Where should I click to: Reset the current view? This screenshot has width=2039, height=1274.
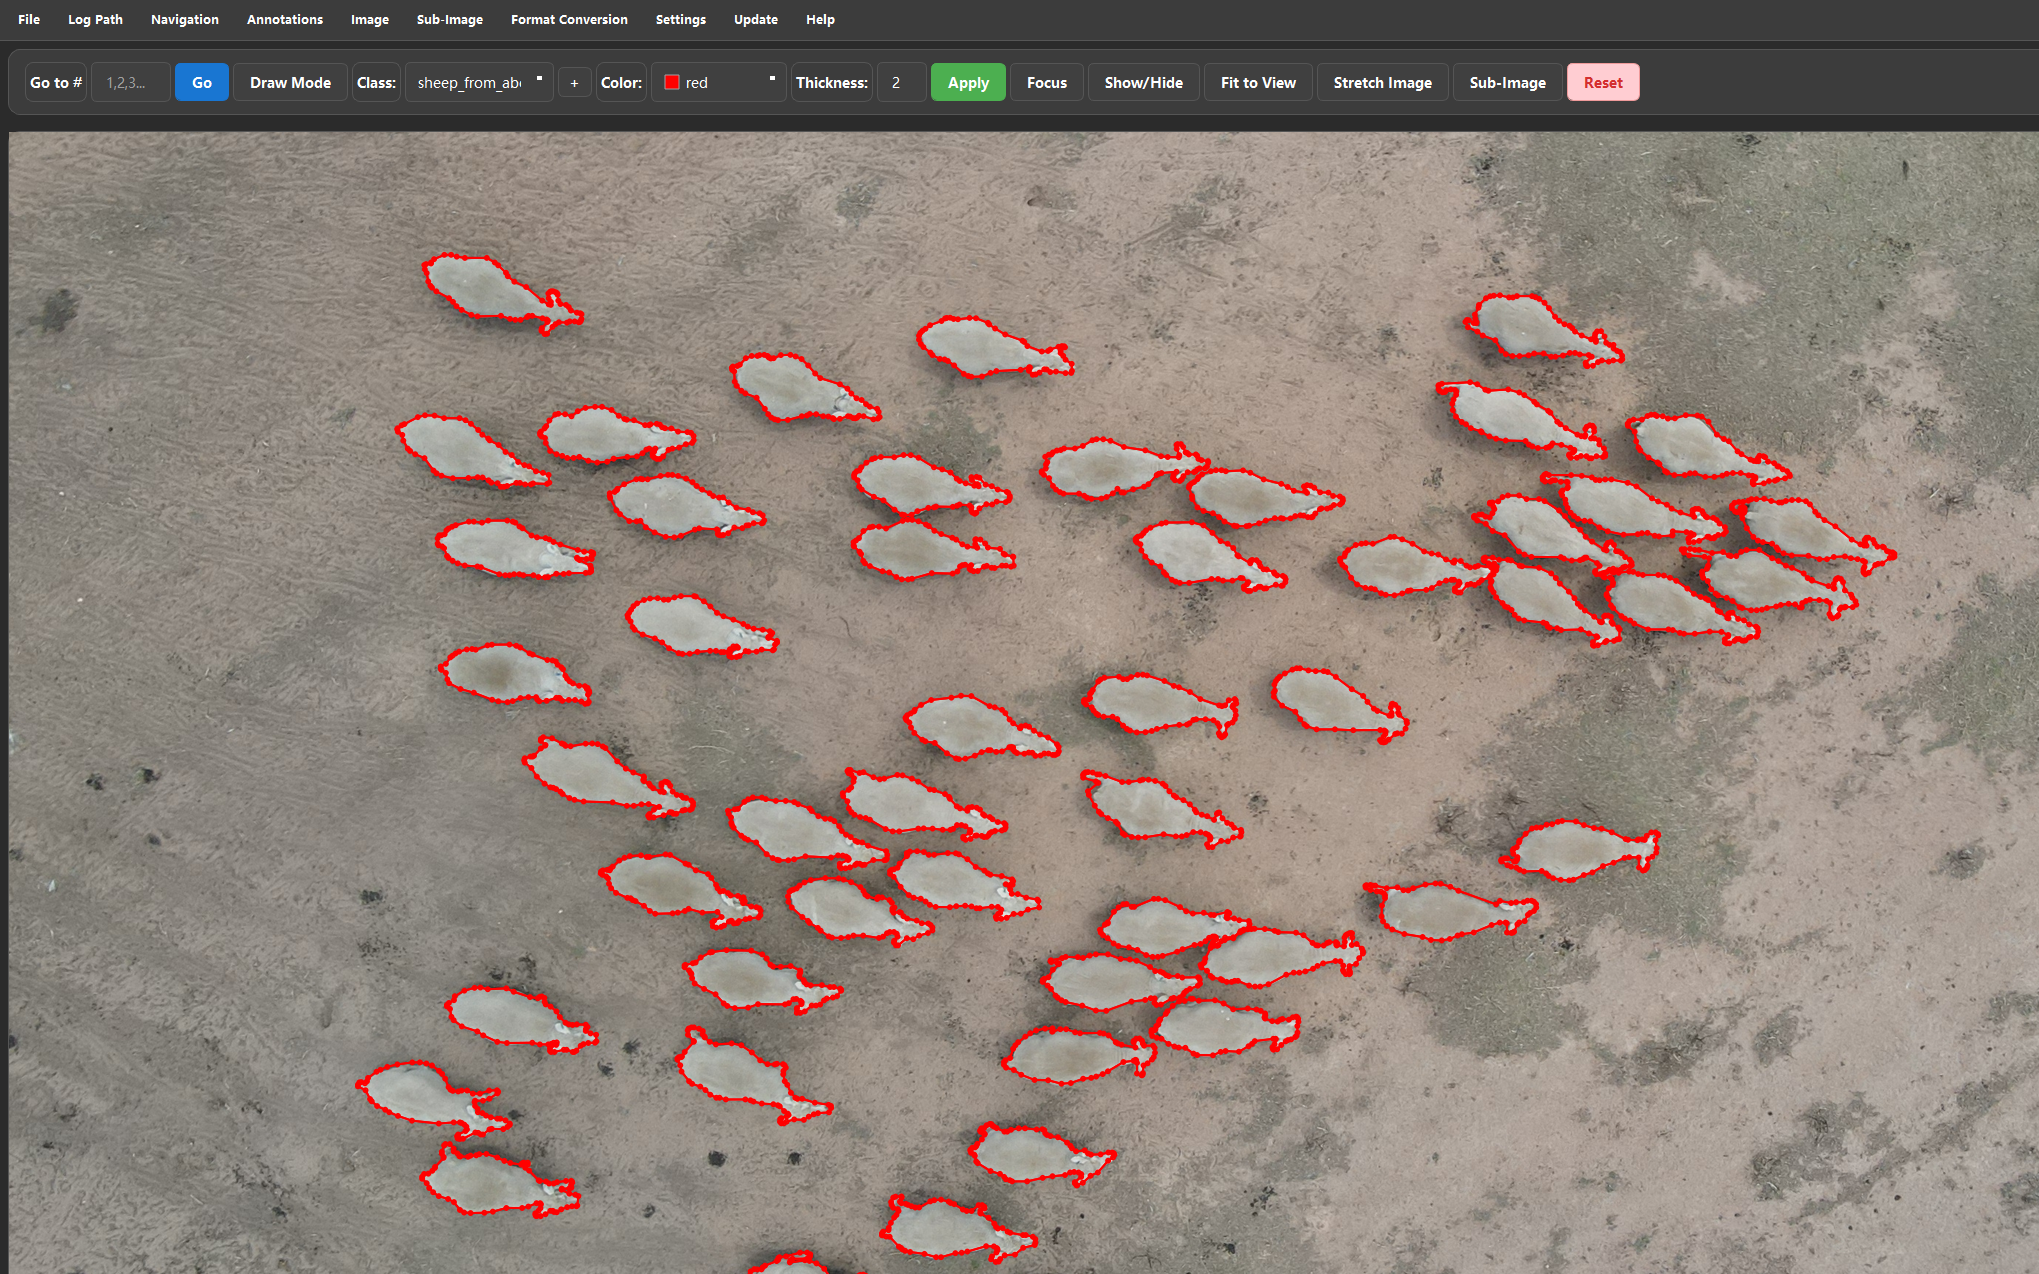[1602, 82]
